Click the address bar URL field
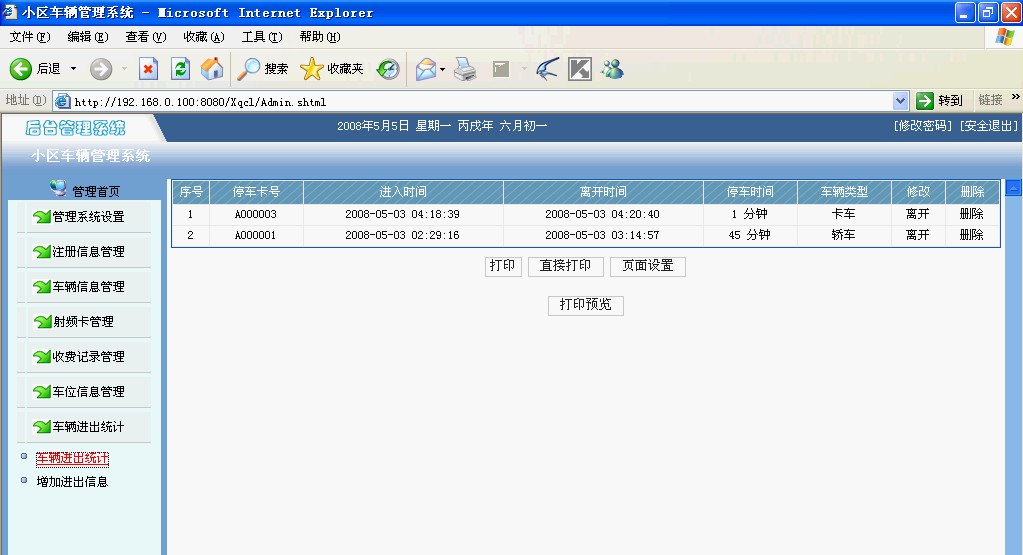1023x555 pixels. [x=481, y=102]
